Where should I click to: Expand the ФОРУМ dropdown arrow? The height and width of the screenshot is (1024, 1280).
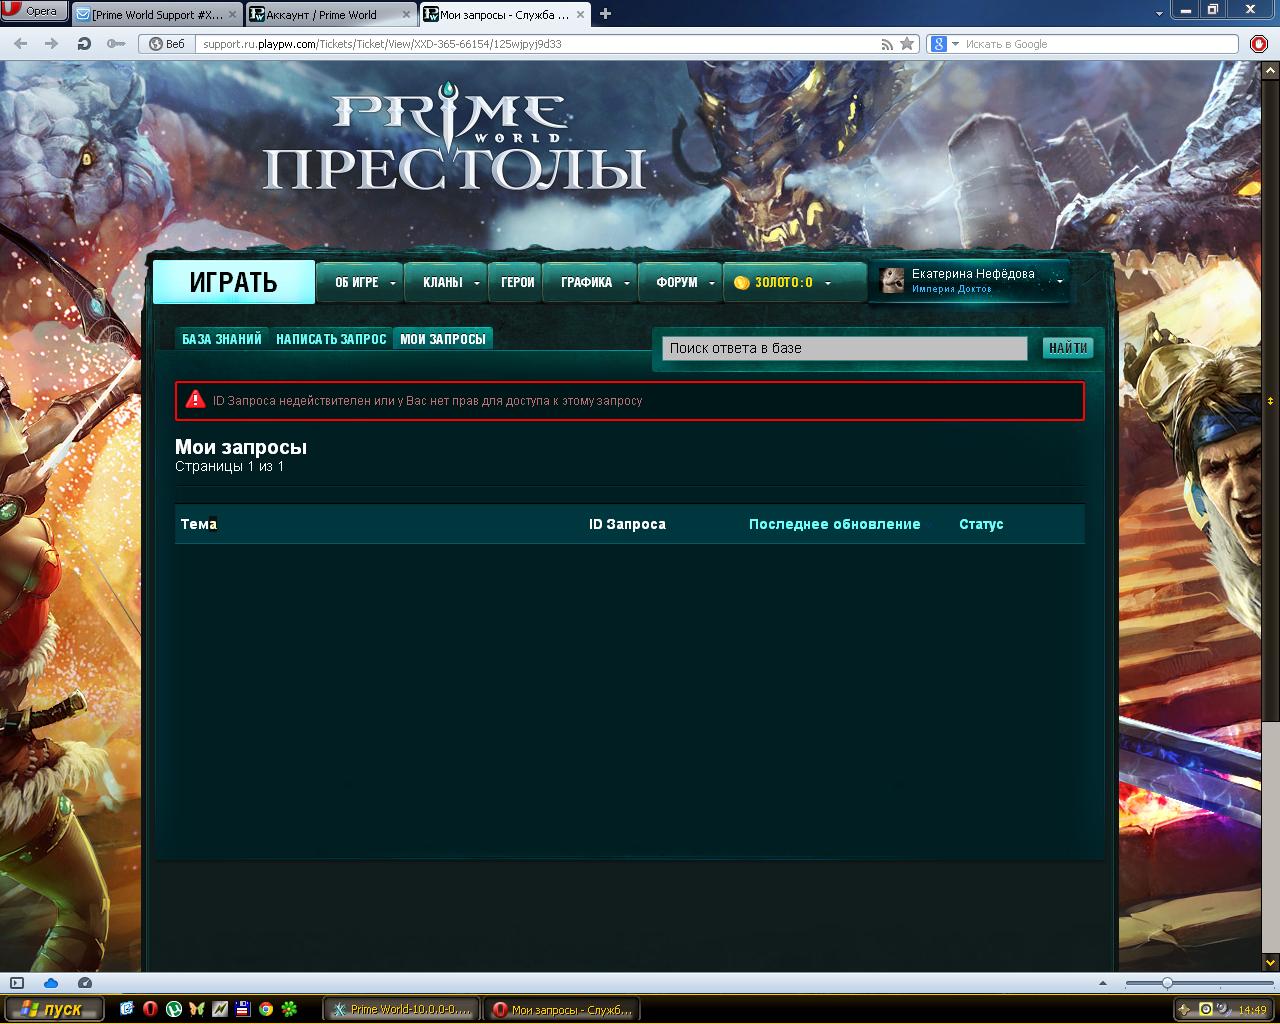click(712, 283)
